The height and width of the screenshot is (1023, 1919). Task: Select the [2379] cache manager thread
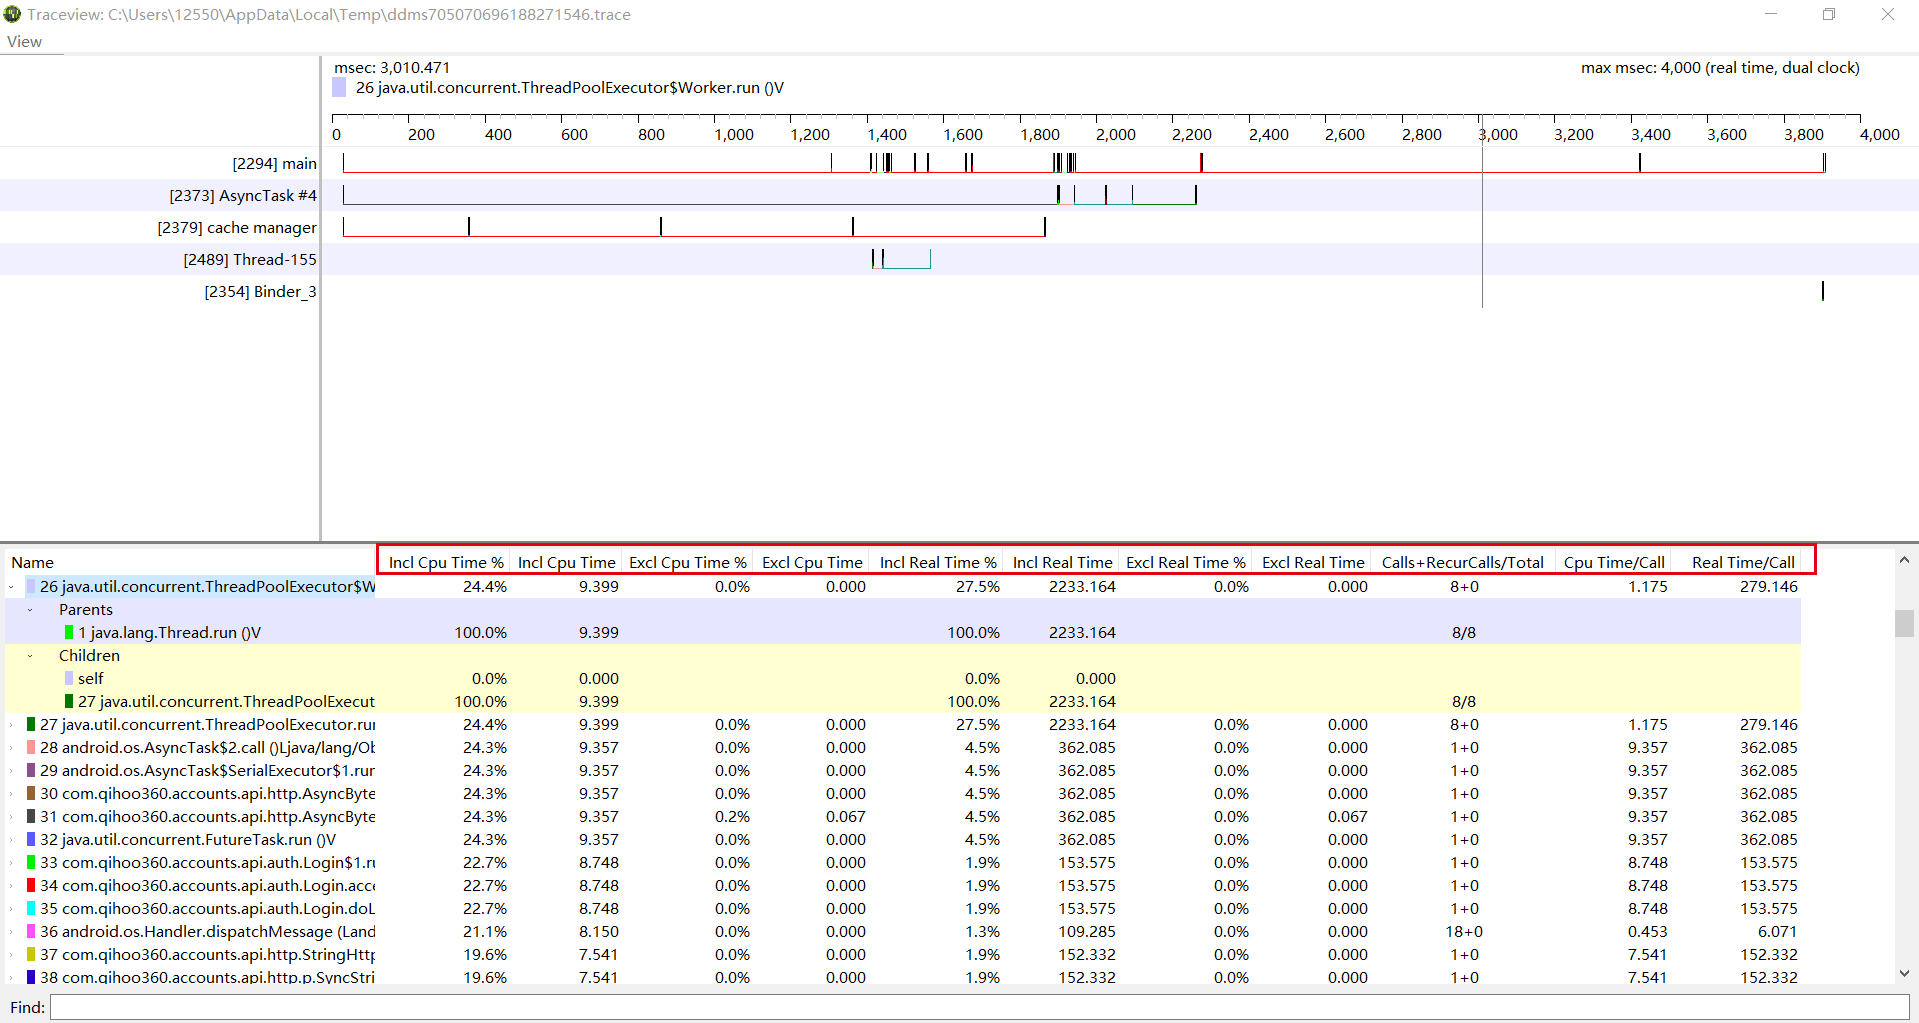[237, 227]
